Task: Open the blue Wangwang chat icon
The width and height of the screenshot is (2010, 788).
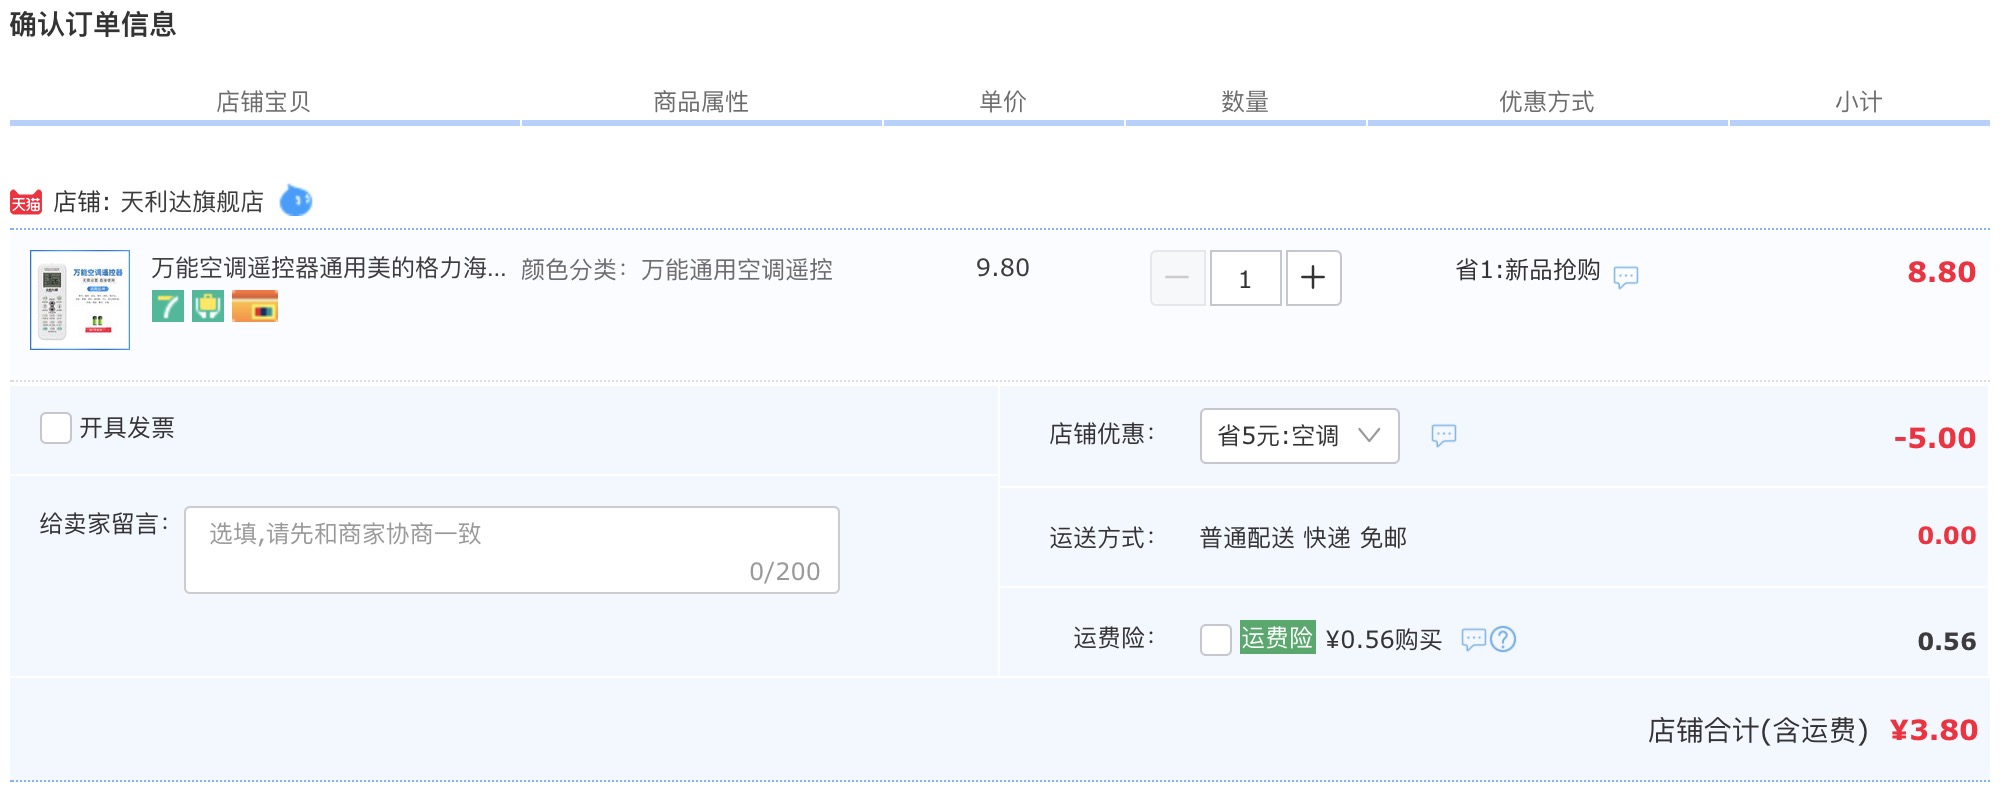Action: [295, 201]
